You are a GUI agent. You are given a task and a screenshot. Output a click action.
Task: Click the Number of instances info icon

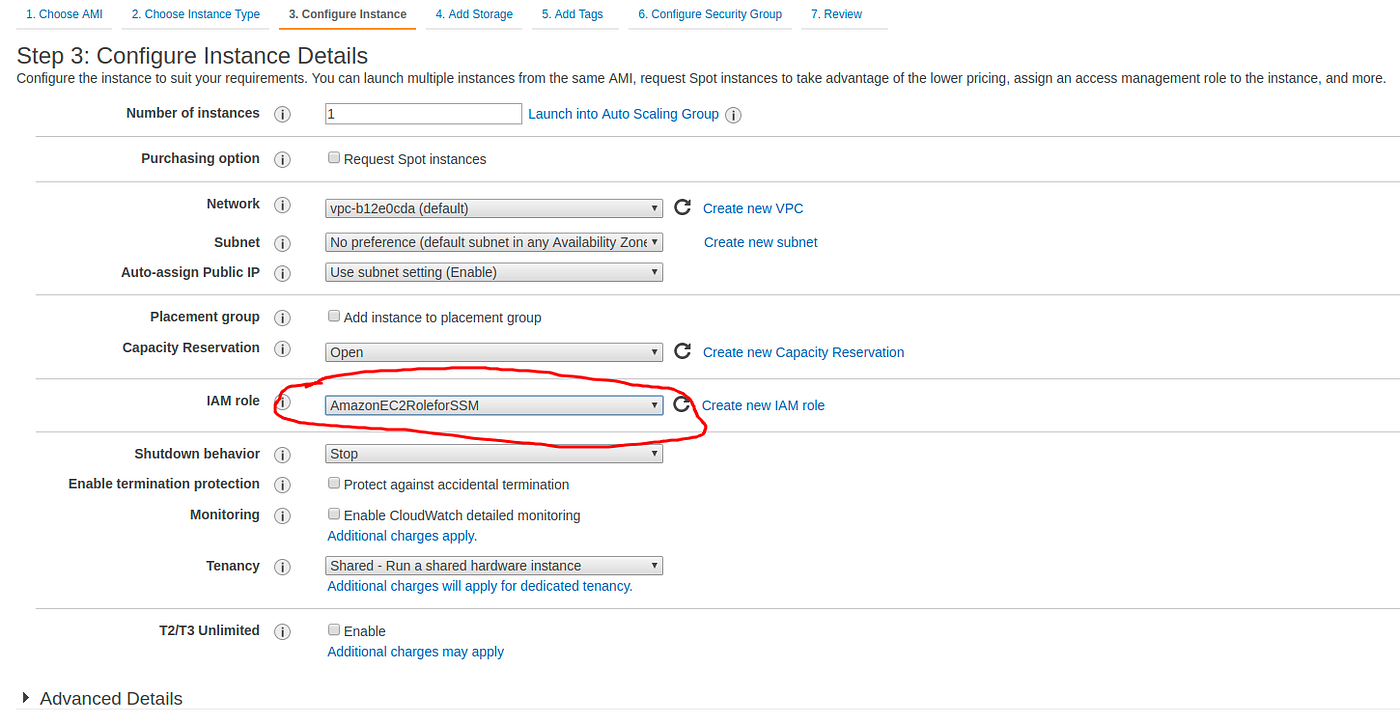point(282,113)
